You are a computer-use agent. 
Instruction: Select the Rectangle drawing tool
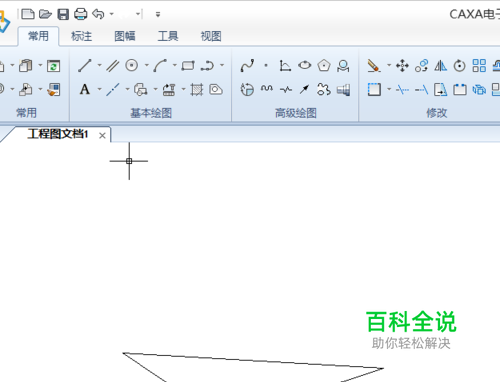coord(188,65)
